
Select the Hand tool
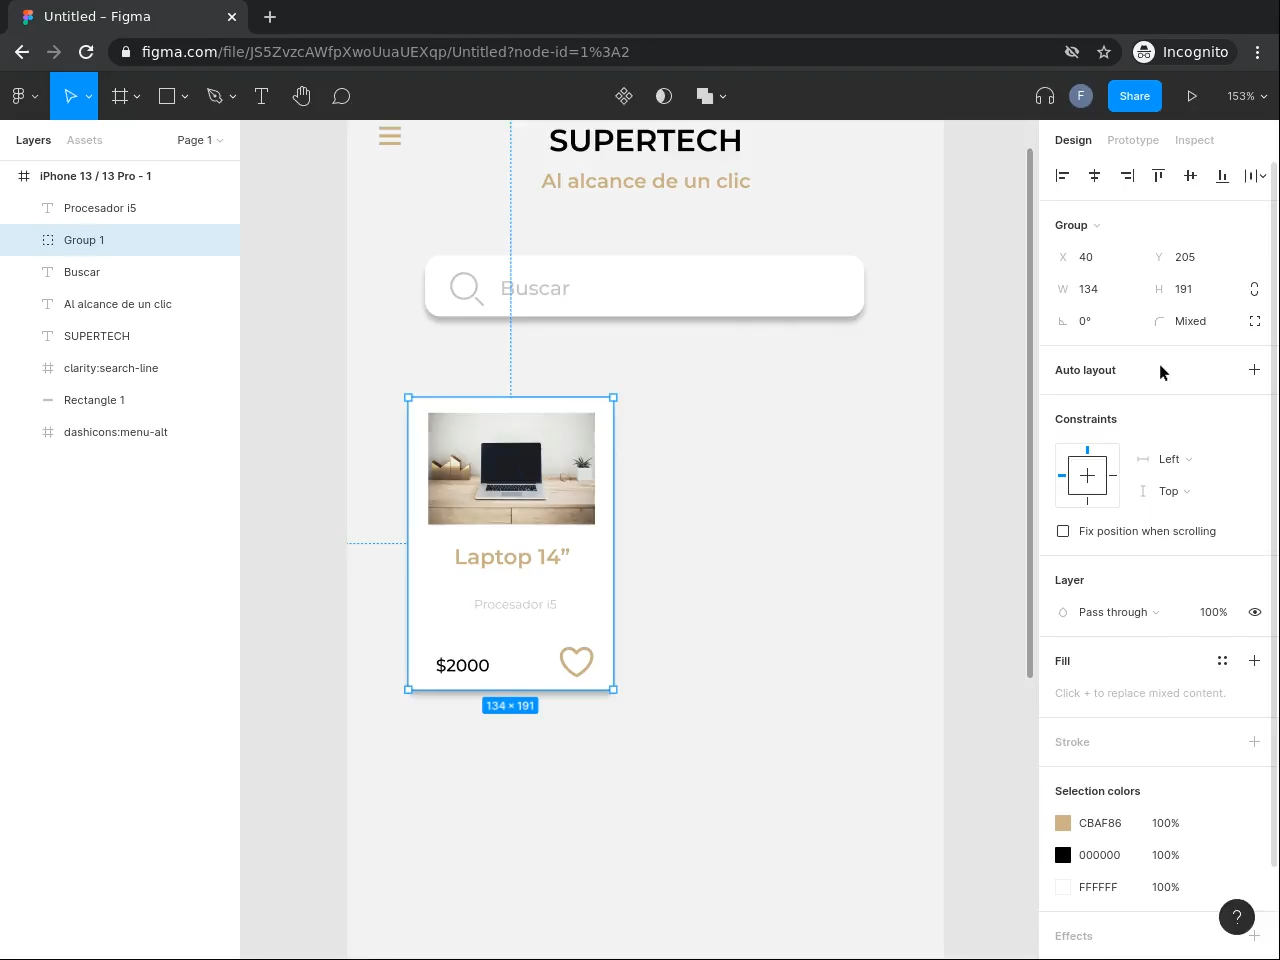(301, 96)
